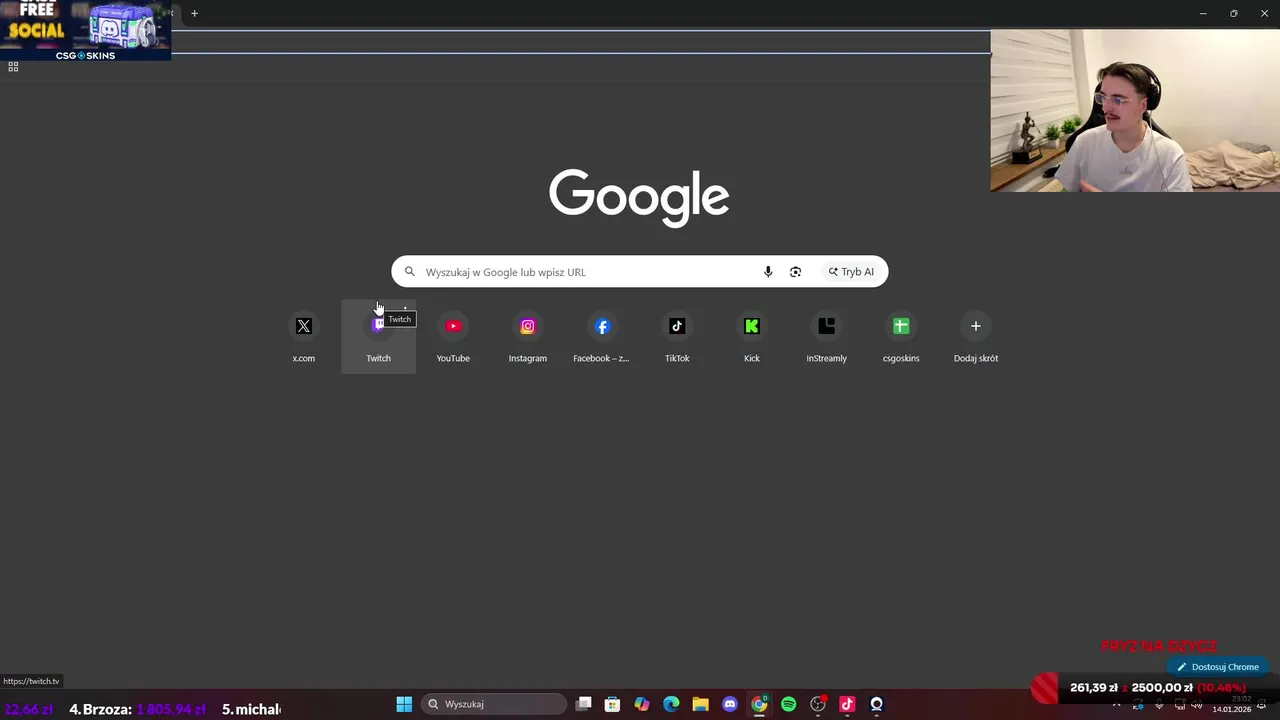
Task: Click the Google logo
Action: tap(639, 197)
